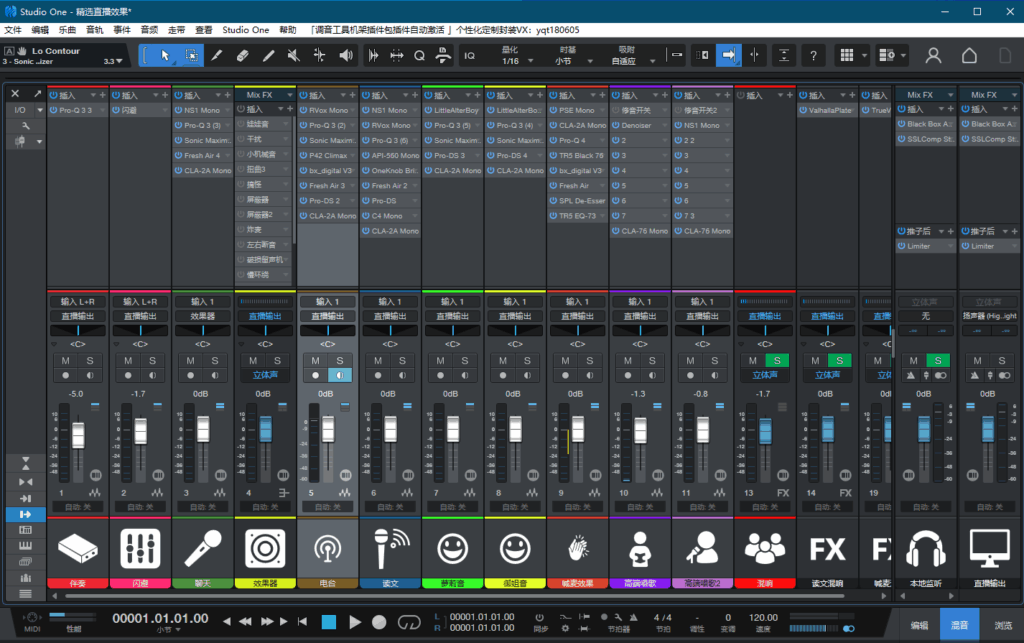
Task: Switch to the 浏览 tab at bottom right
Action: (1005, 624)
